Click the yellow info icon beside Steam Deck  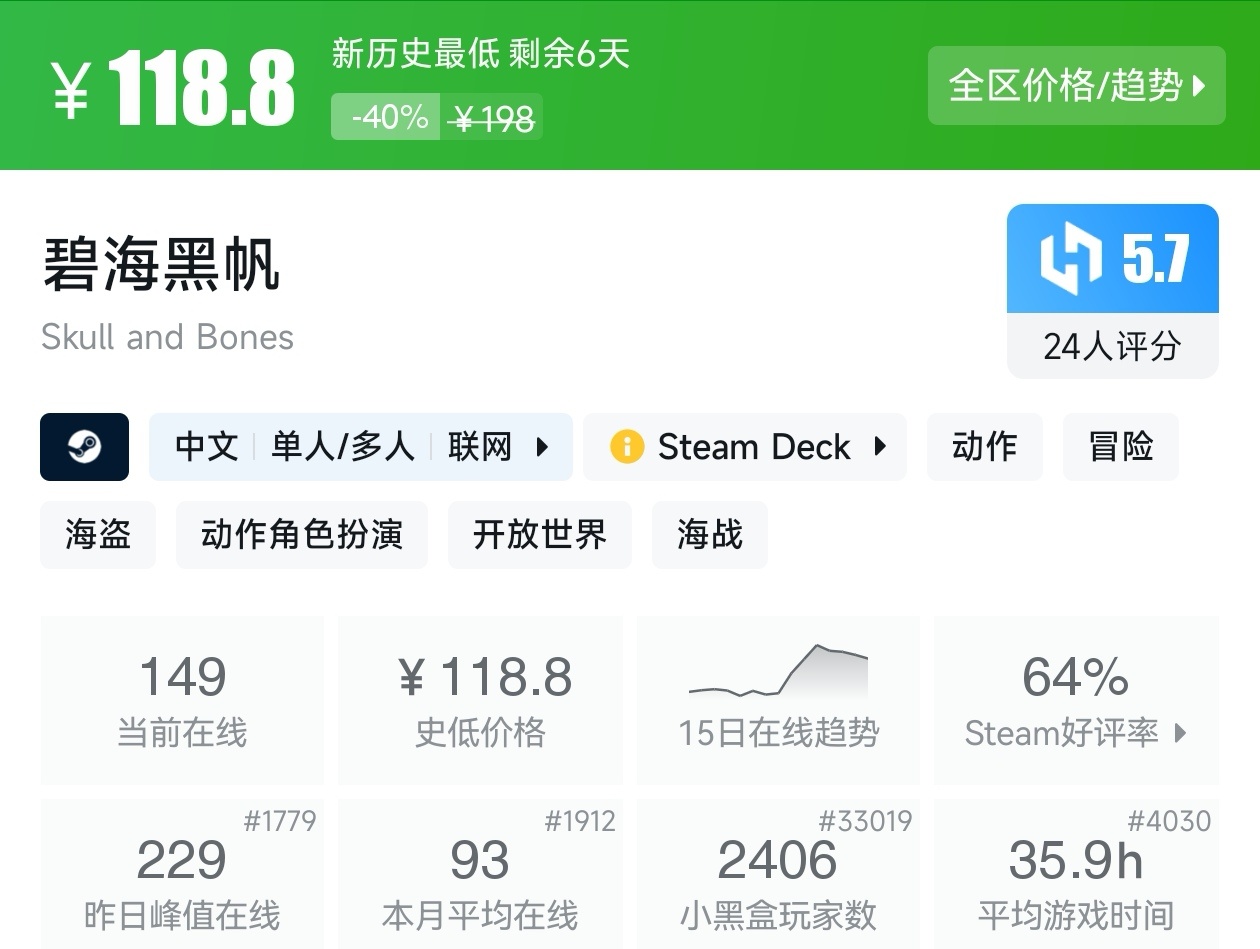tap(627, 447)
